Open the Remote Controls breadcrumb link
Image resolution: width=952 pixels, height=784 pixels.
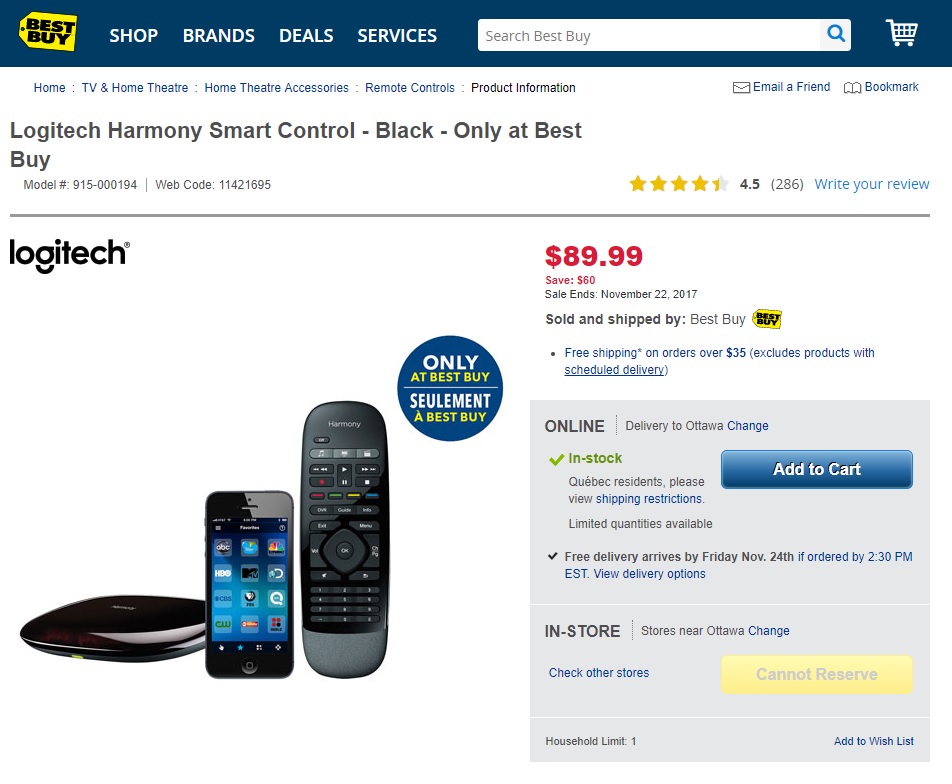tap(410, 88)
